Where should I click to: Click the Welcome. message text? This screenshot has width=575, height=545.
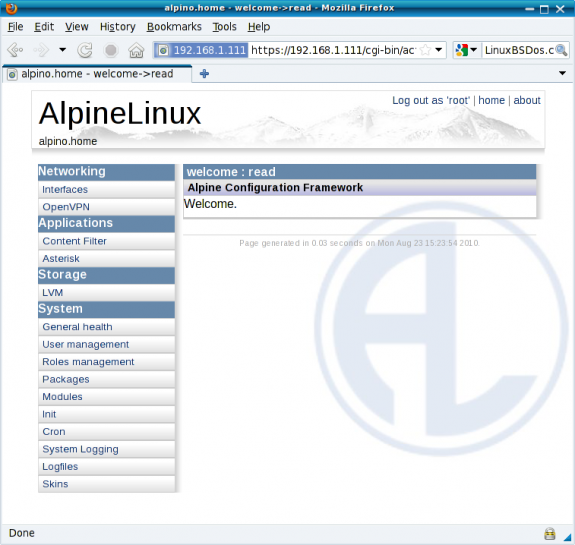(x=210, y=204)
